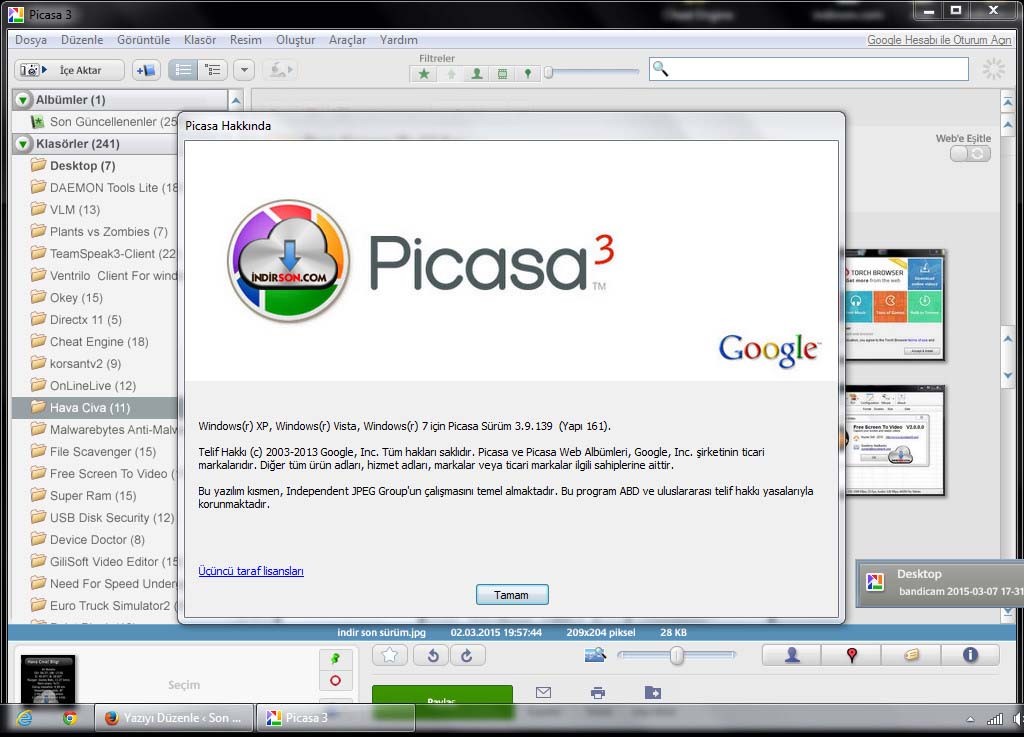
Task: Click the print icon
Action: [598, 693]
